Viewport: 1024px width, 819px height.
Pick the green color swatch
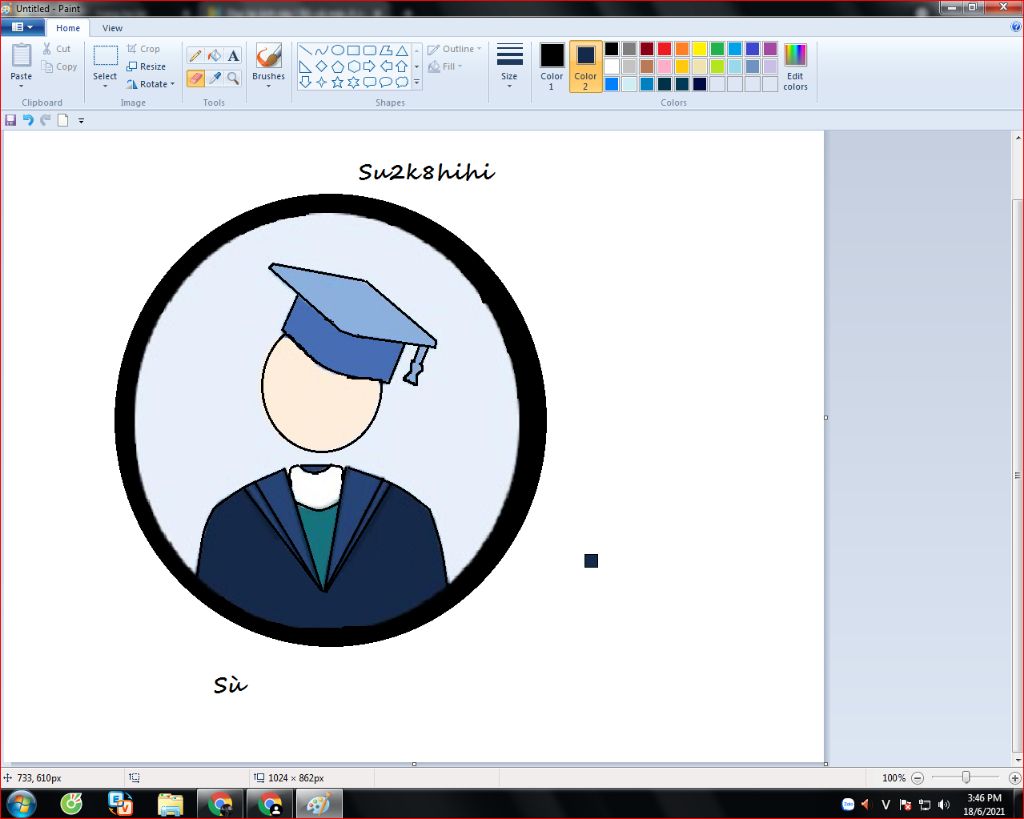[x=717, y=49]
